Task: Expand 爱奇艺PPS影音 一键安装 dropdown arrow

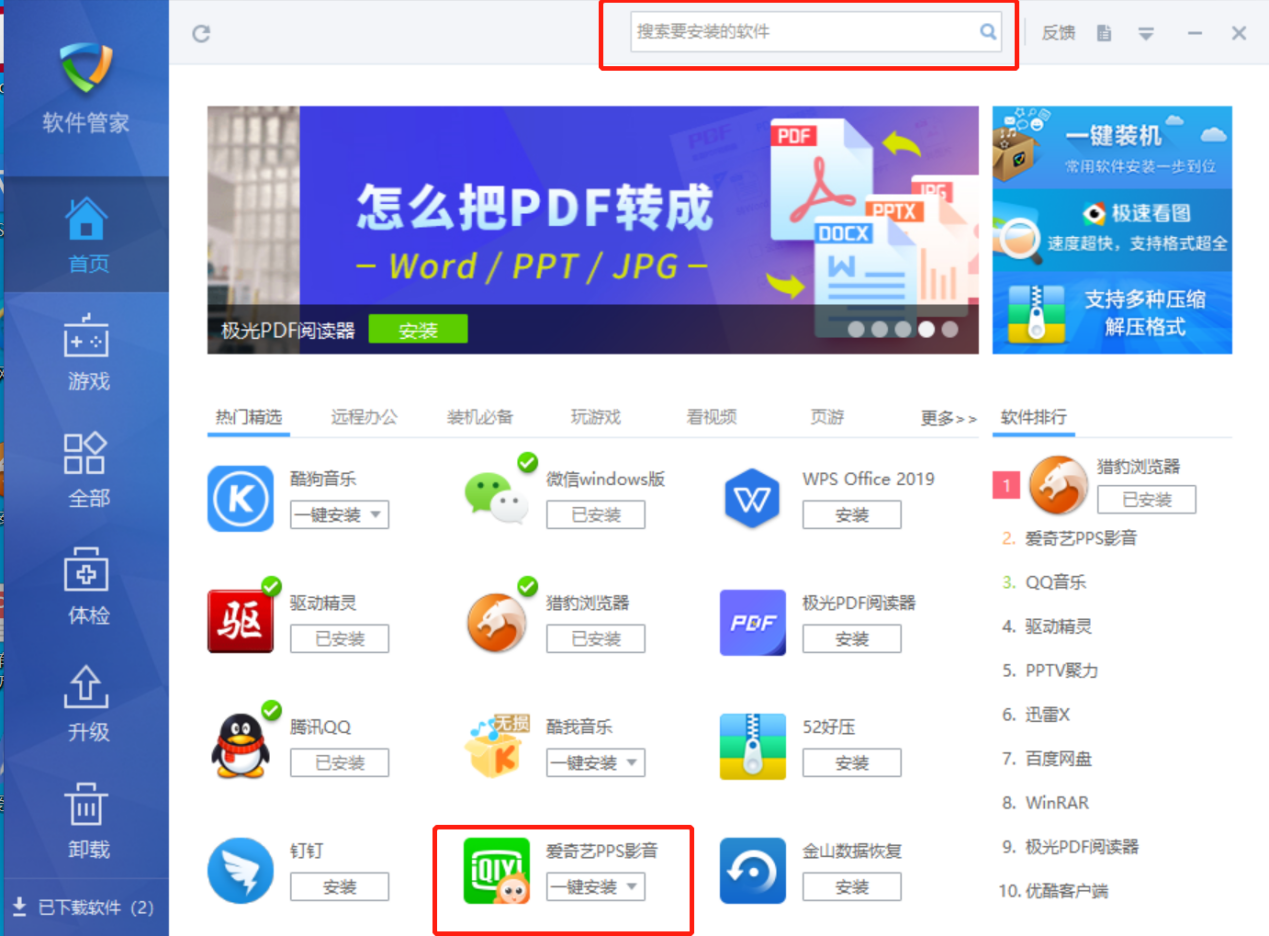Action: pyautogui.click(x=632, y=887)
